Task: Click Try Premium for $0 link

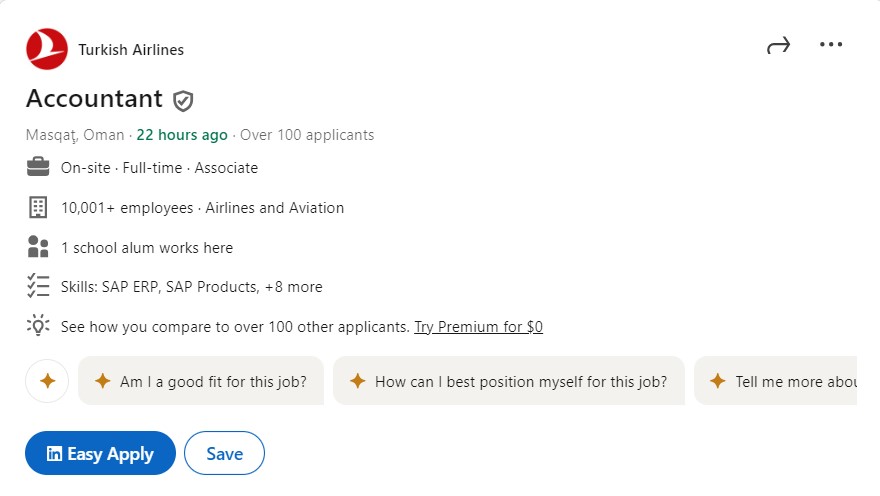Action: point(478,327)
